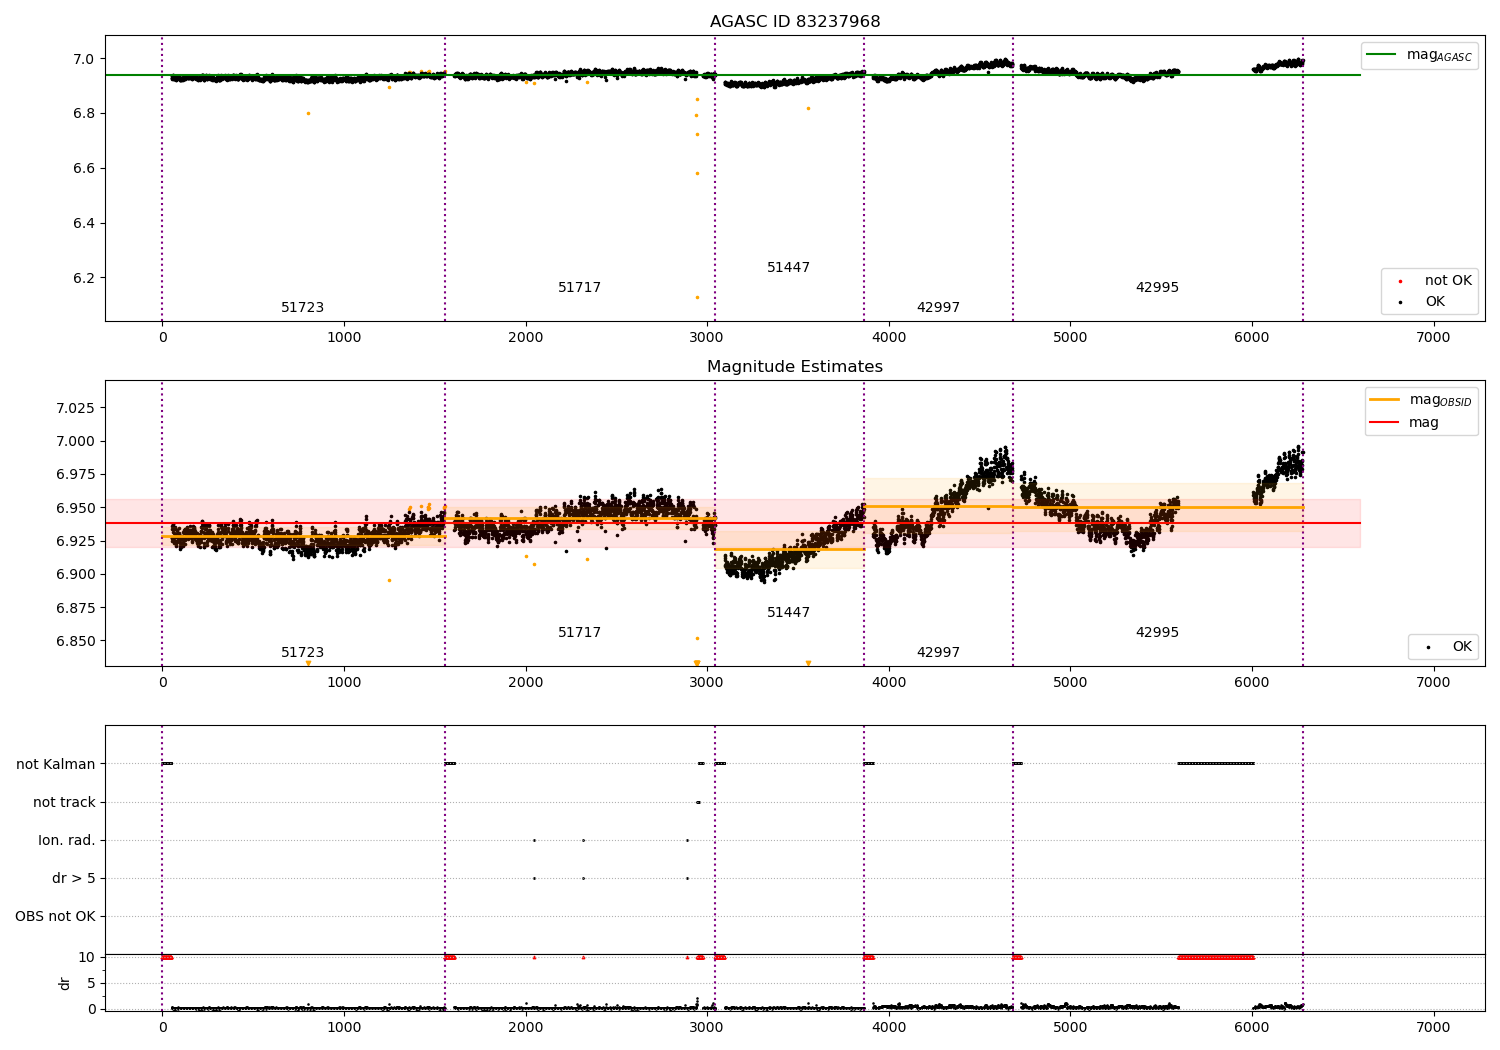This screenshot has width=1500, height=1050.
Task: Click y-tick 6.950 on middle plot
Action: 75,508
